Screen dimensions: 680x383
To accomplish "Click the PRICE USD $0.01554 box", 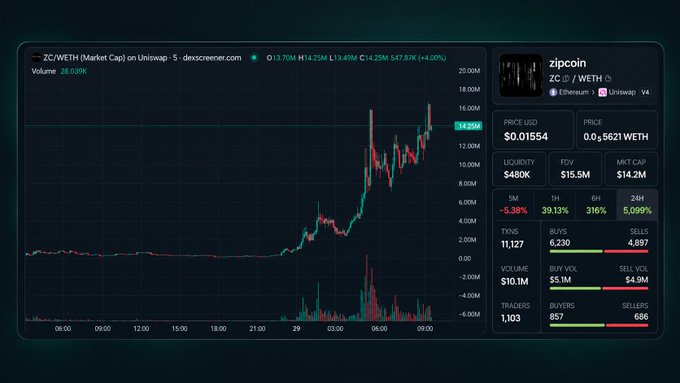I will [533, 130].
